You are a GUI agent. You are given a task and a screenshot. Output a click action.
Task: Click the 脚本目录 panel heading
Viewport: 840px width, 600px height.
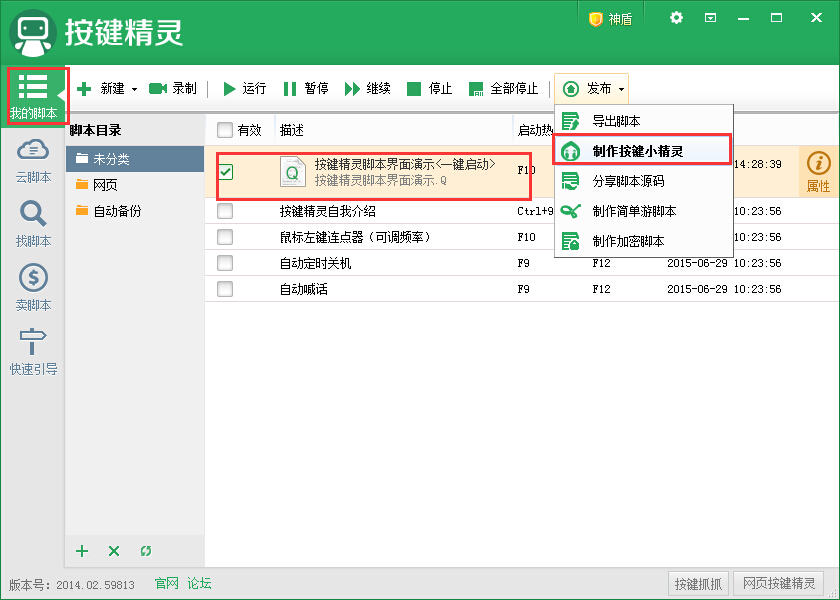click(95, 130)
